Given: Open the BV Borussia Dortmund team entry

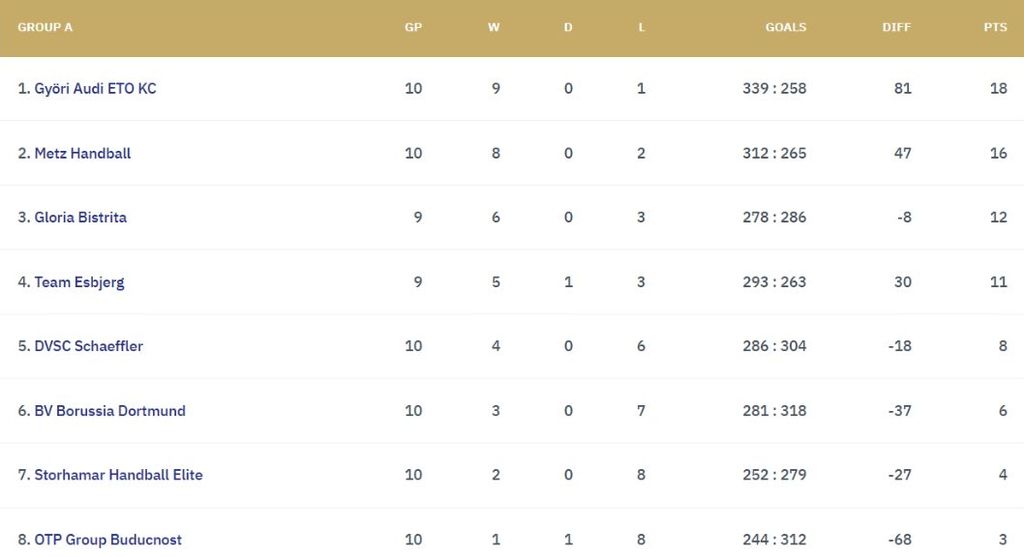Looking at the screenshot, I should (109, 411).
